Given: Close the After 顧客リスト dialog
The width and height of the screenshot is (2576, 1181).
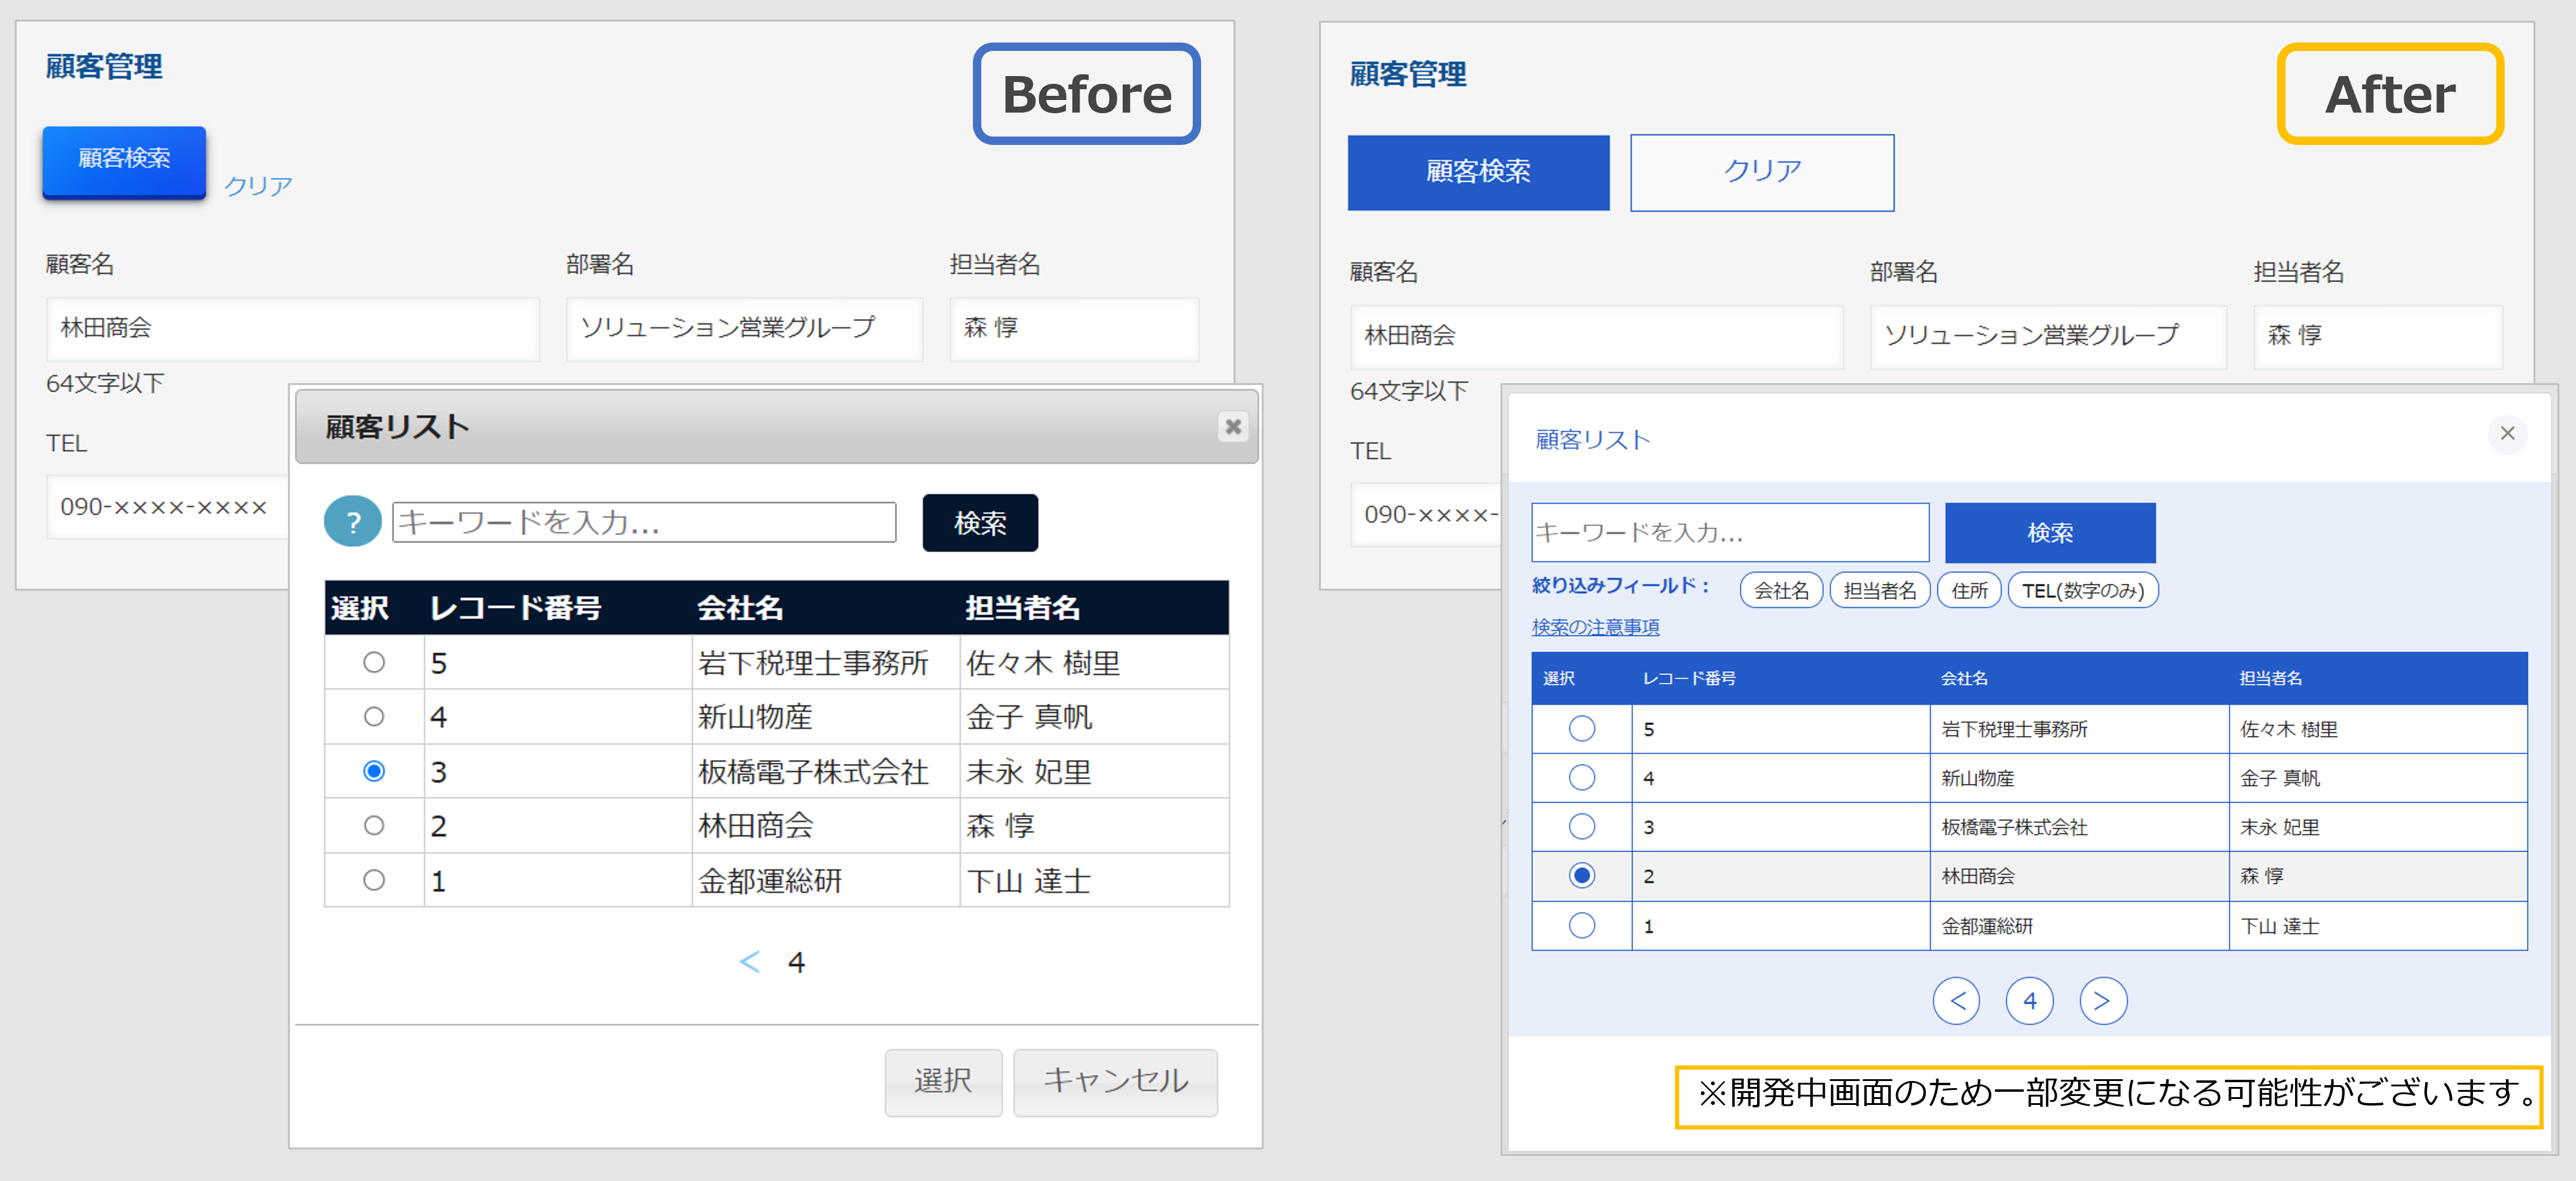Looking at the screenshot, I should click(x=2507, y=433).
